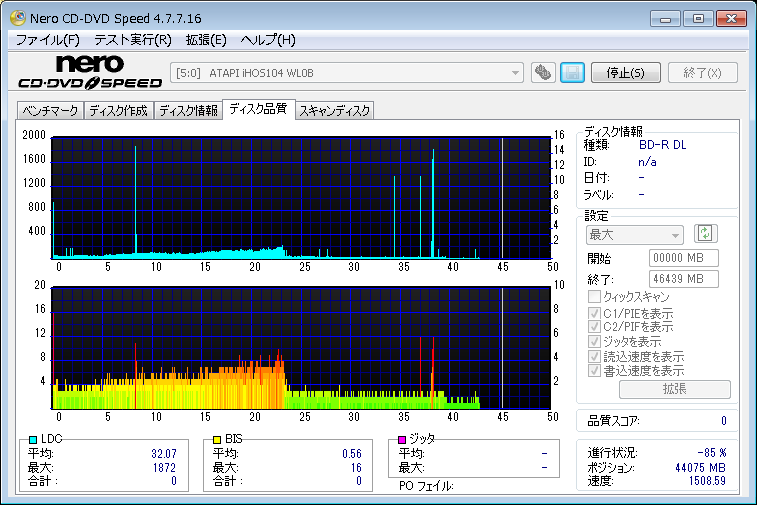Switch to the ディスク作成 tab
Screen dimensions: 757x505
pos(118,111)
